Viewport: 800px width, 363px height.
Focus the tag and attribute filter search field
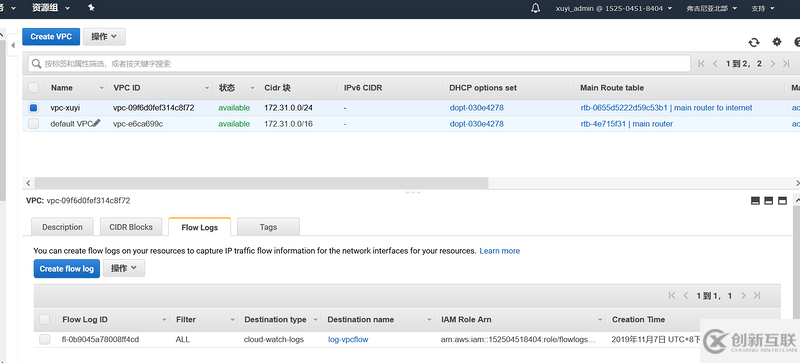(x=359, y=64)
